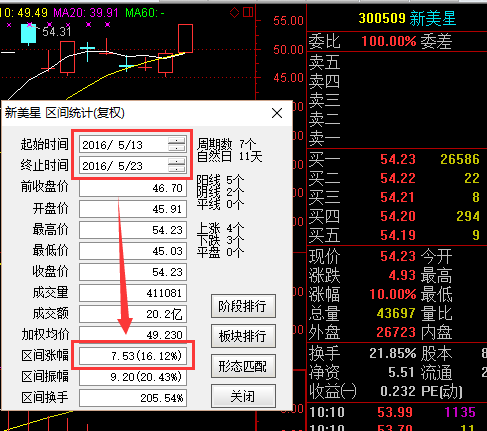Viewport: 487px width, 431px height.
Task: Select the 区间涨幅 value field
Action: pos(133,356)
